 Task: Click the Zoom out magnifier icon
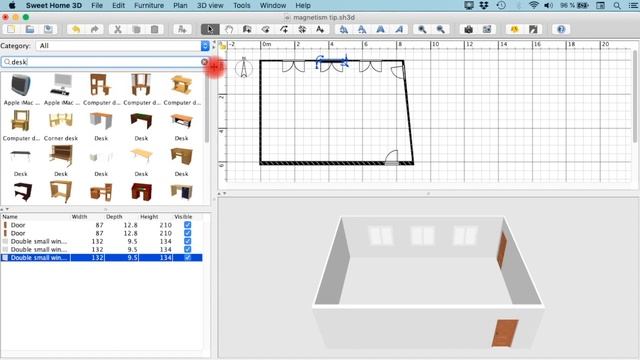tap(440, 29)
